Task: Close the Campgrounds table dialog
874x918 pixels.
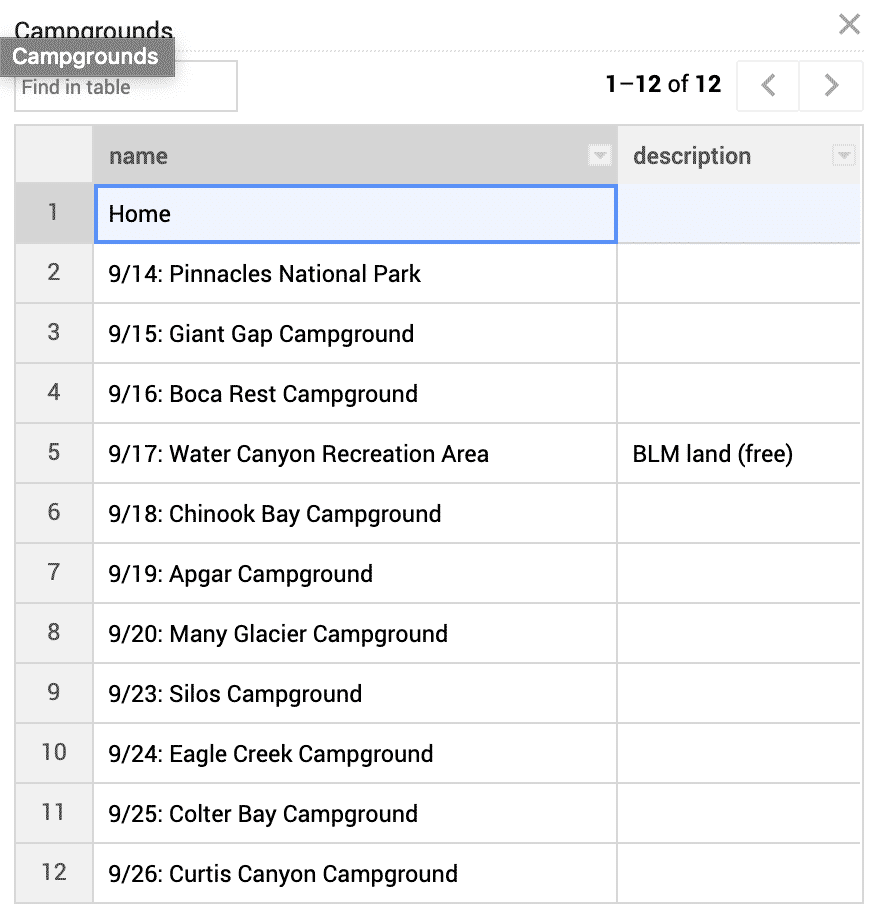Action: pos(849,25)
